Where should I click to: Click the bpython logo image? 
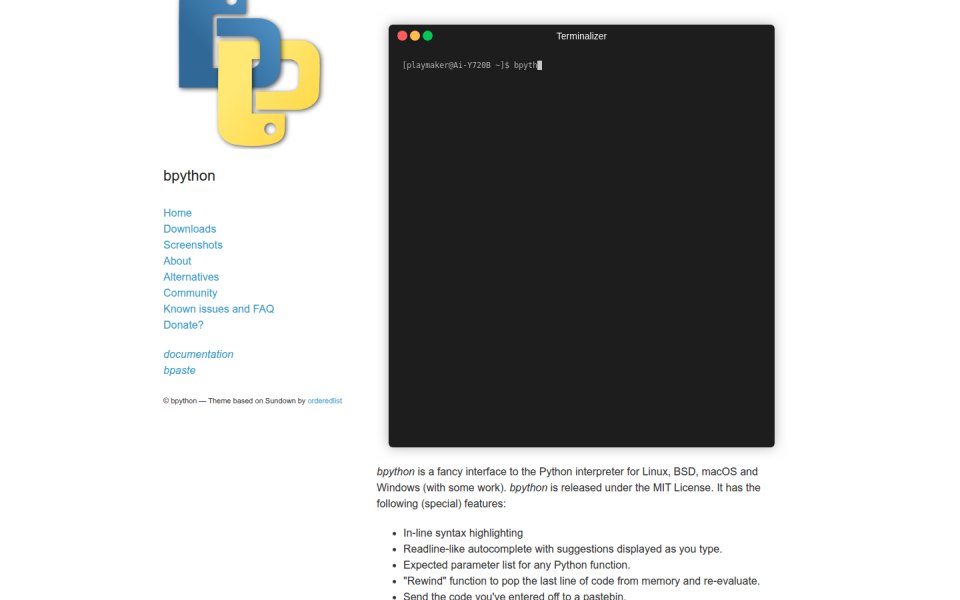(250, 73)
